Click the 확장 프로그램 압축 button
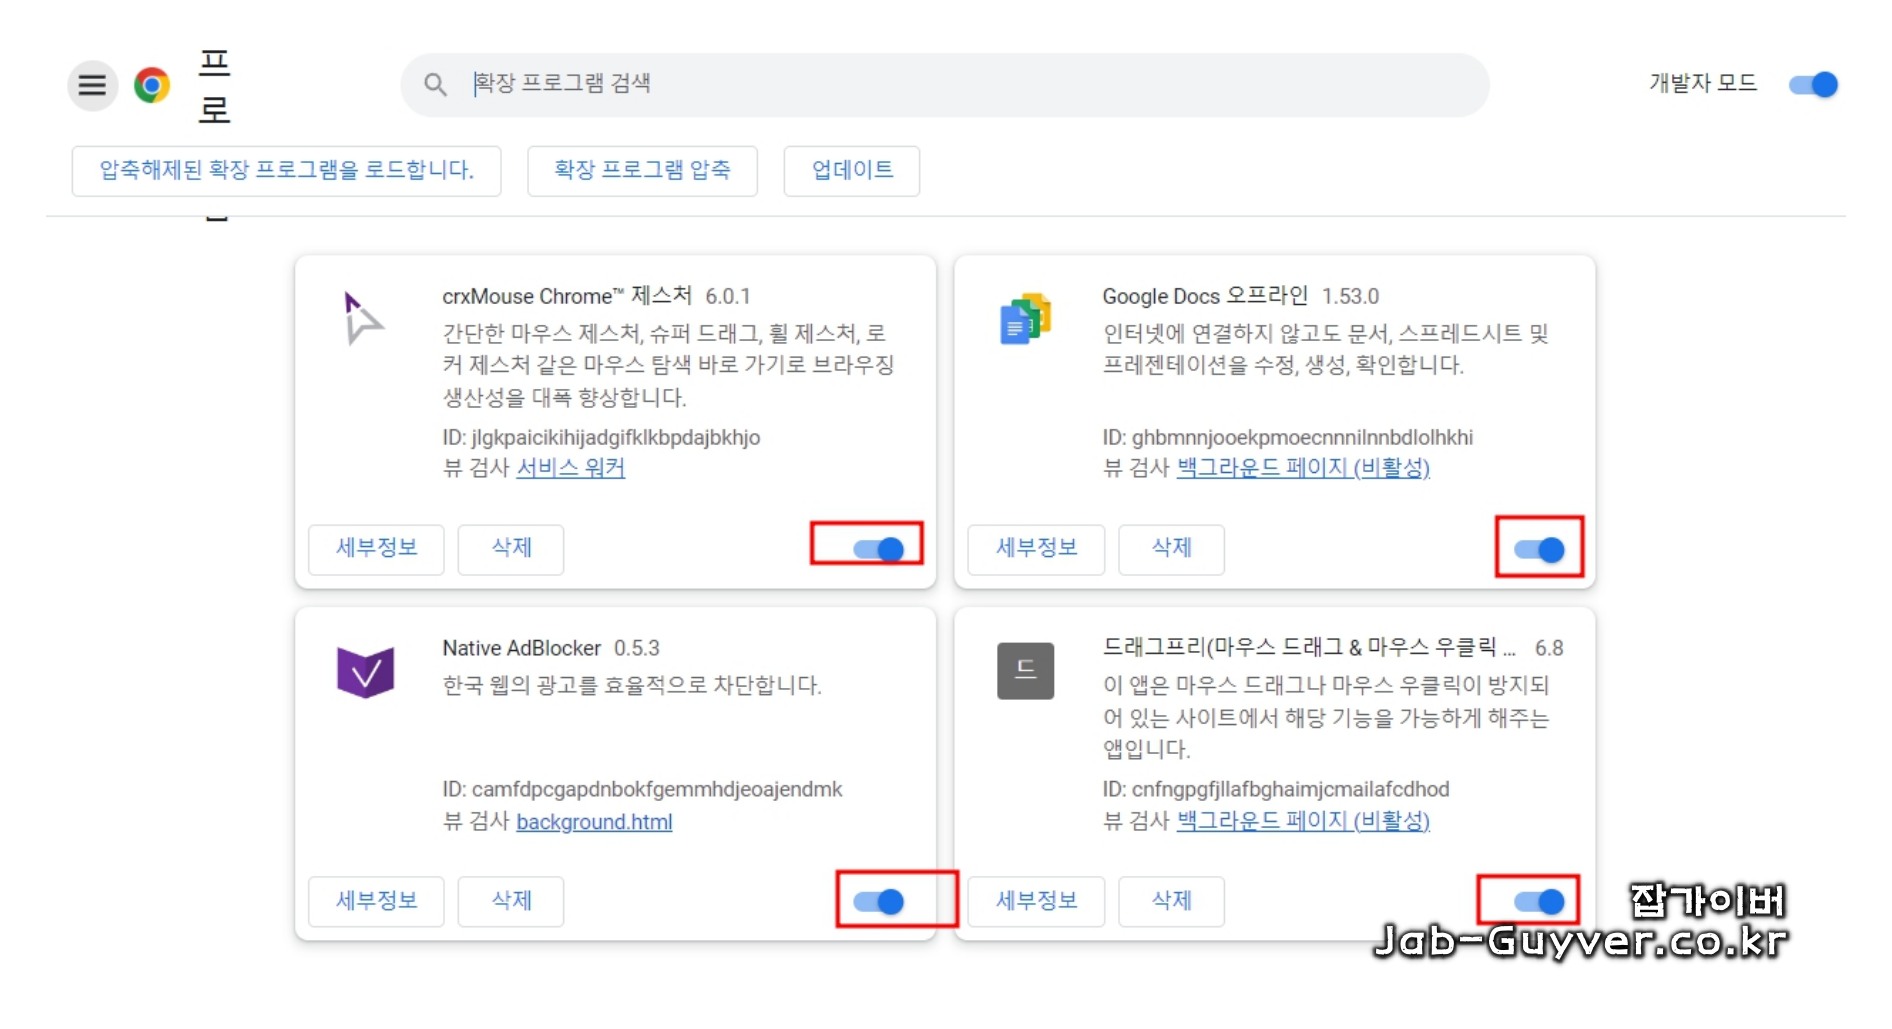 [642, 170]
